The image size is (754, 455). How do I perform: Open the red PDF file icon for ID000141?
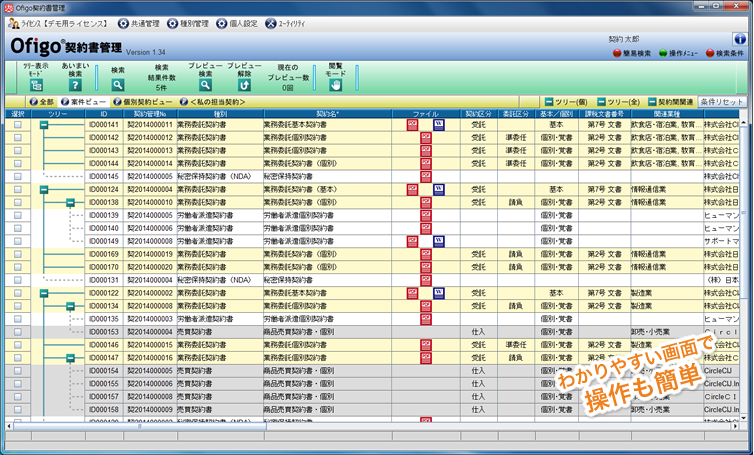click(411, 125)
